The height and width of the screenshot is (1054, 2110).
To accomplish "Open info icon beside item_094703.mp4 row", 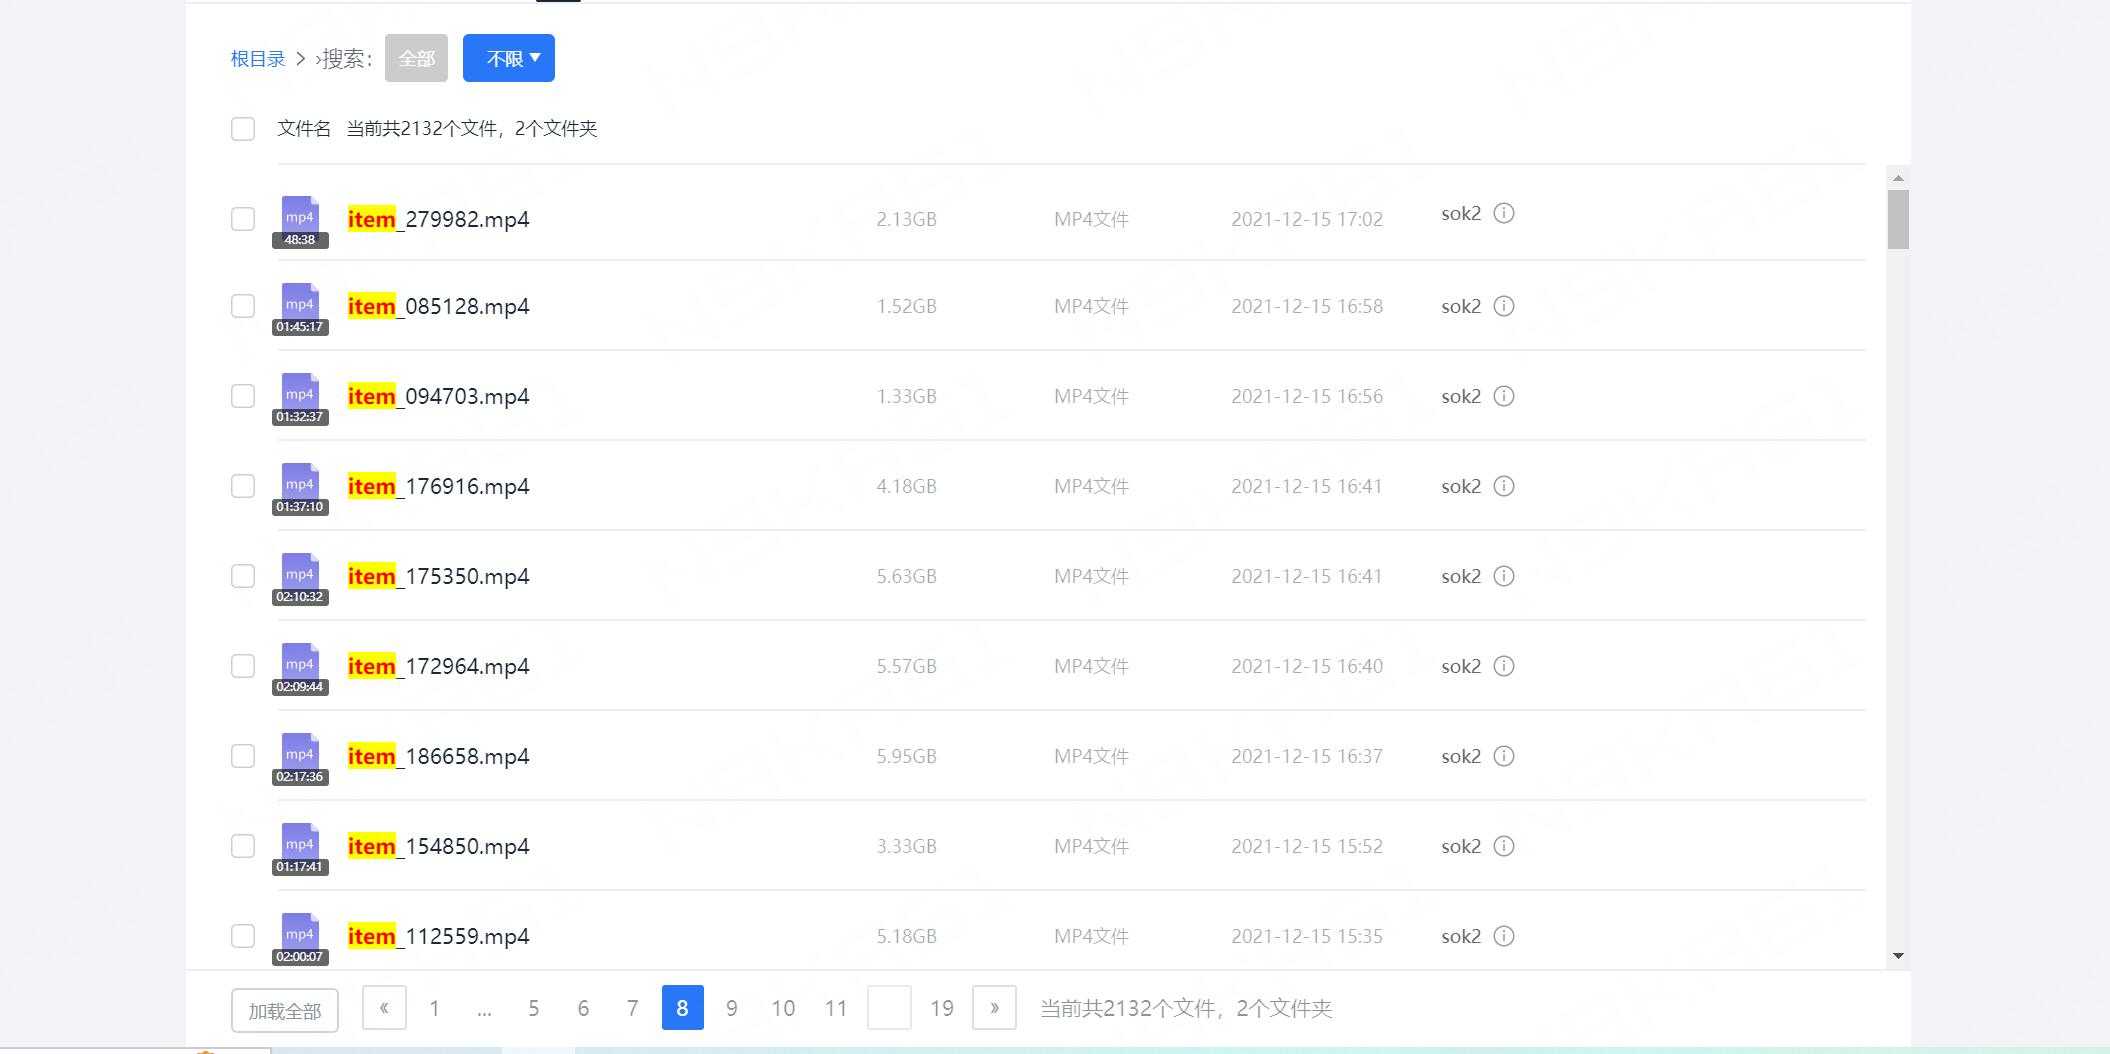I will click(1503, 396).
